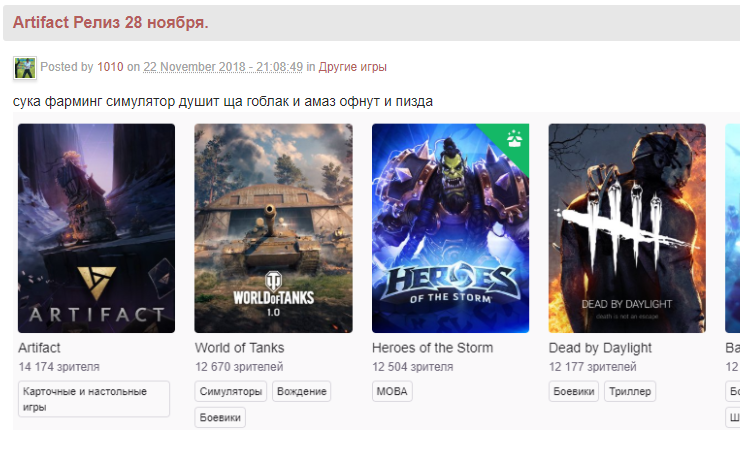The width and height of the screenshot is (740, 450).
Task: Select the 'Карточные и настольные игры' tag
Action: pyautogui.click(x=94, y=399)
